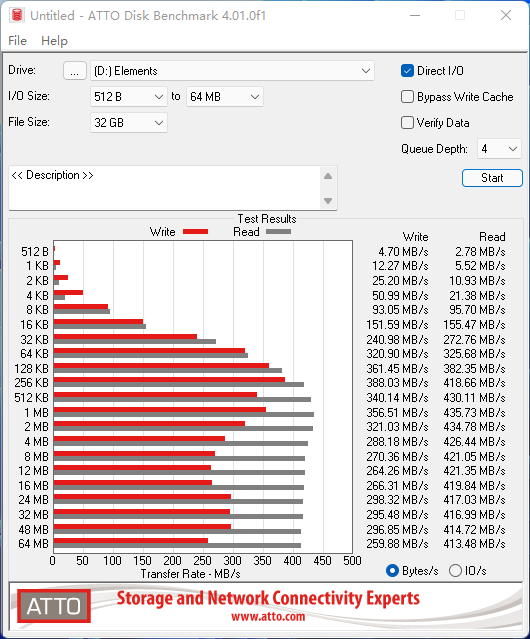Open the Queue Depth dropdown

coord(499,149)
